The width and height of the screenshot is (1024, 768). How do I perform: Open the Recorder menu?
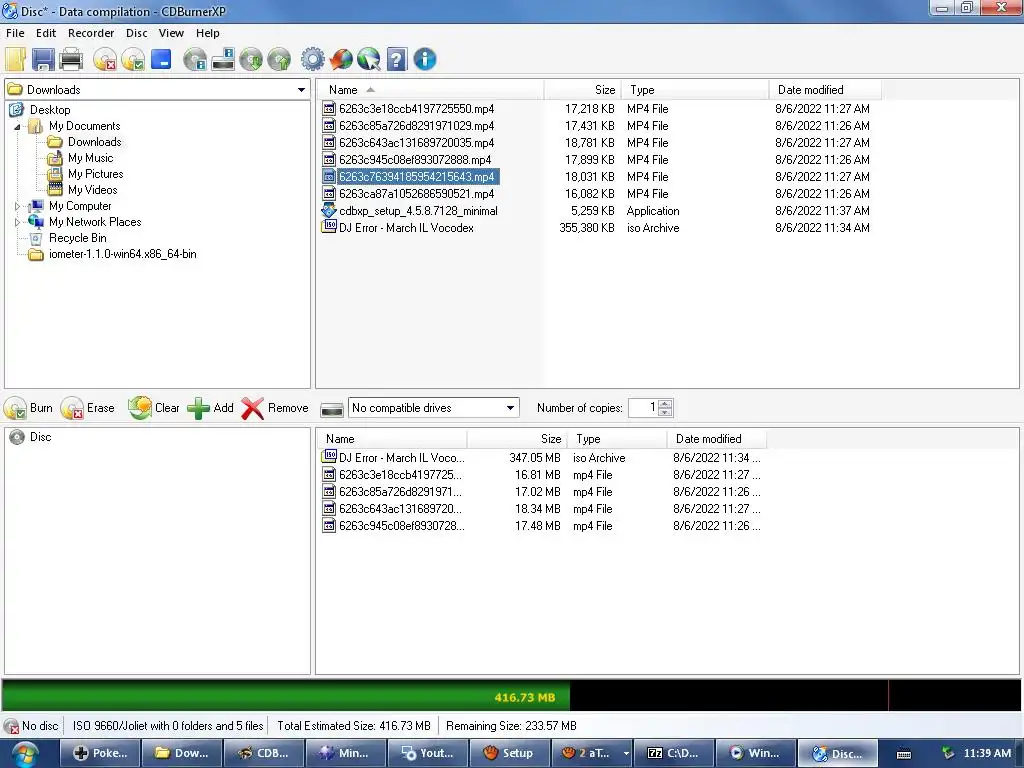(x=91, y=33)
